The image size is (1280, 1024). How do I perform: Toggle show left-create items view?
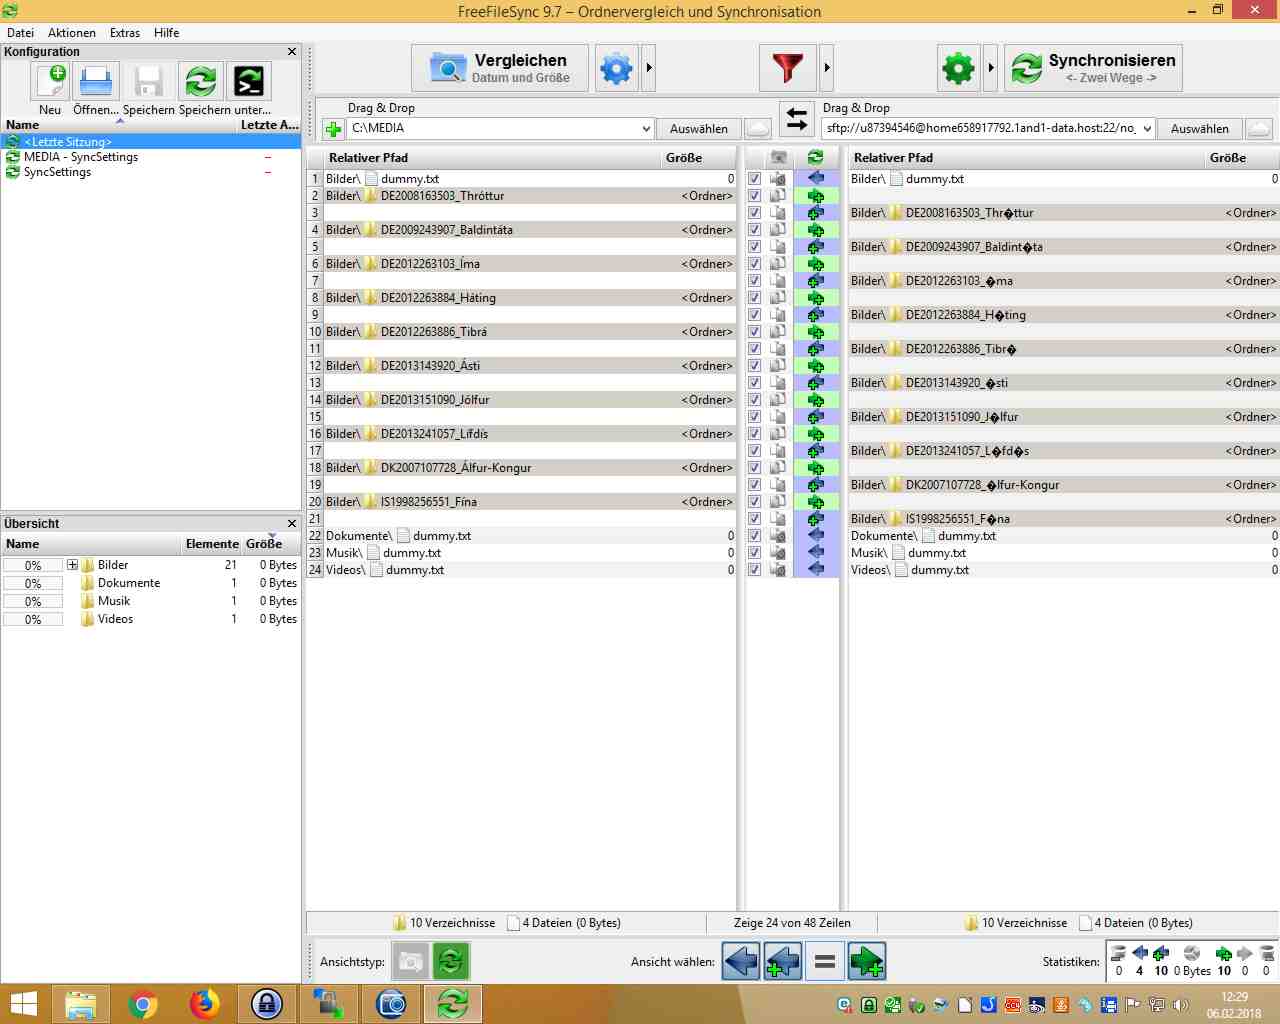(x=783, y=962)
